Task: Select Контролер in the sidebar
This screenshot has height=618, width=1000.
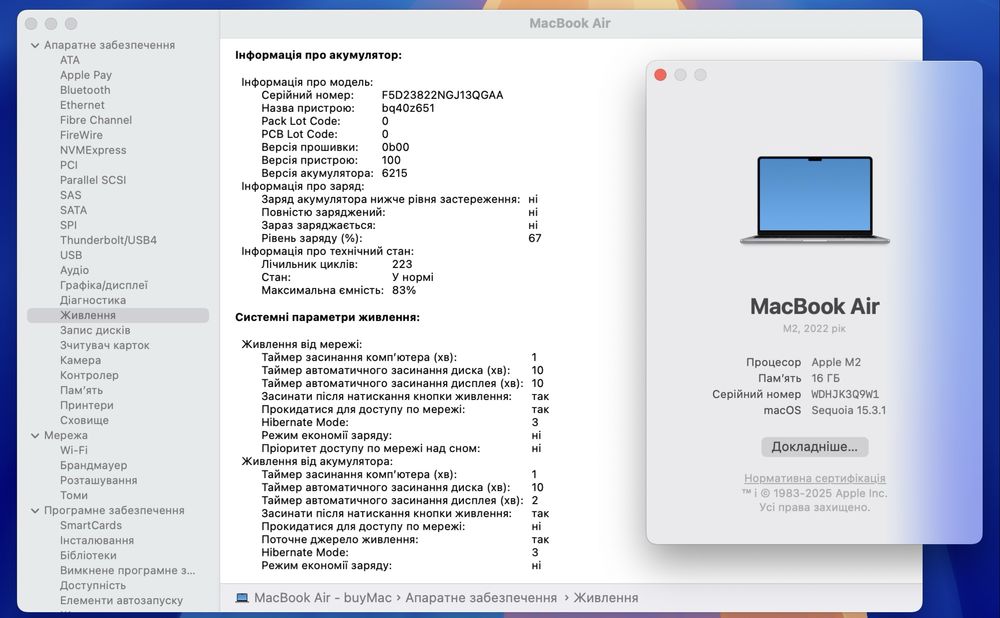Action: [x=89, y=375]
